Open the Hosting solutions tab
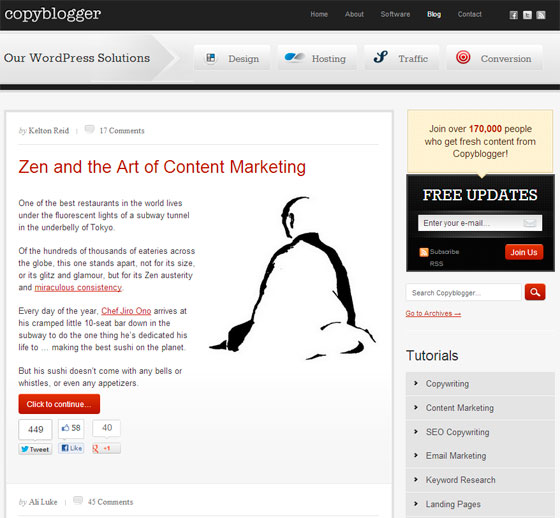The image size is (560, 518). [x=317, y=58]
